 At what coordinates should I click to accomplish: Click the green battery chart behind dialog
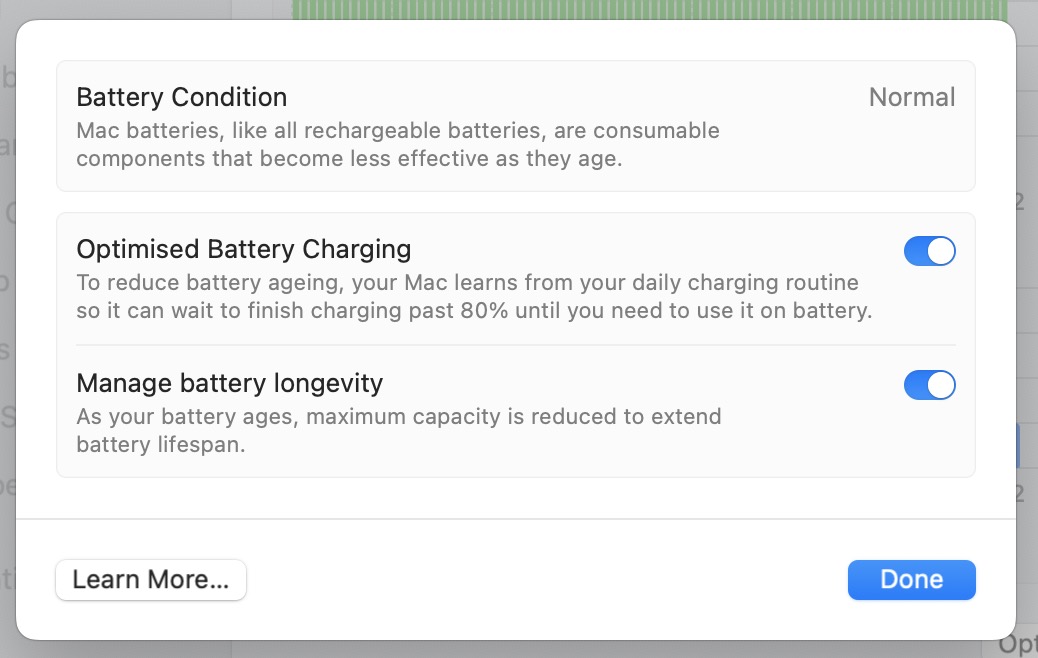pos(650,9)
